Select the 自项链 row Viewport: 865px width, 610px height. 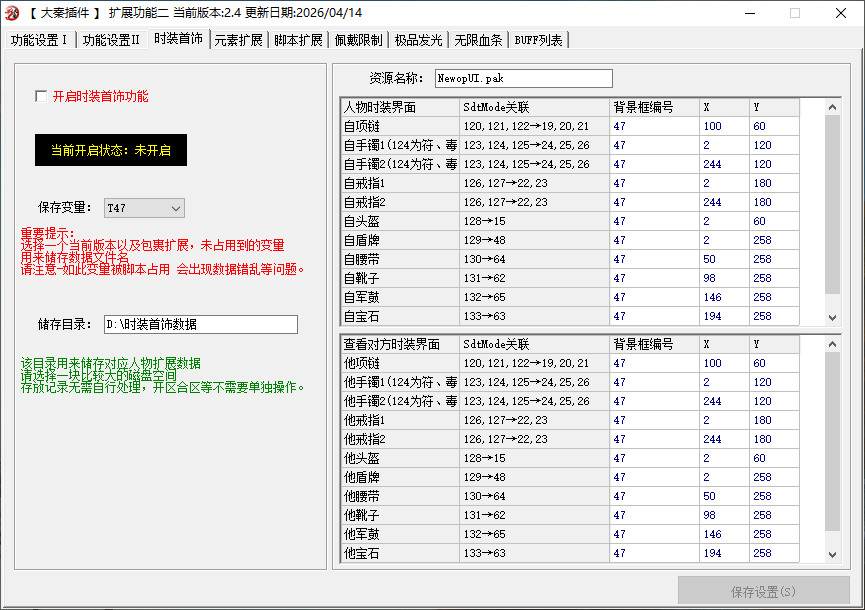570,126
